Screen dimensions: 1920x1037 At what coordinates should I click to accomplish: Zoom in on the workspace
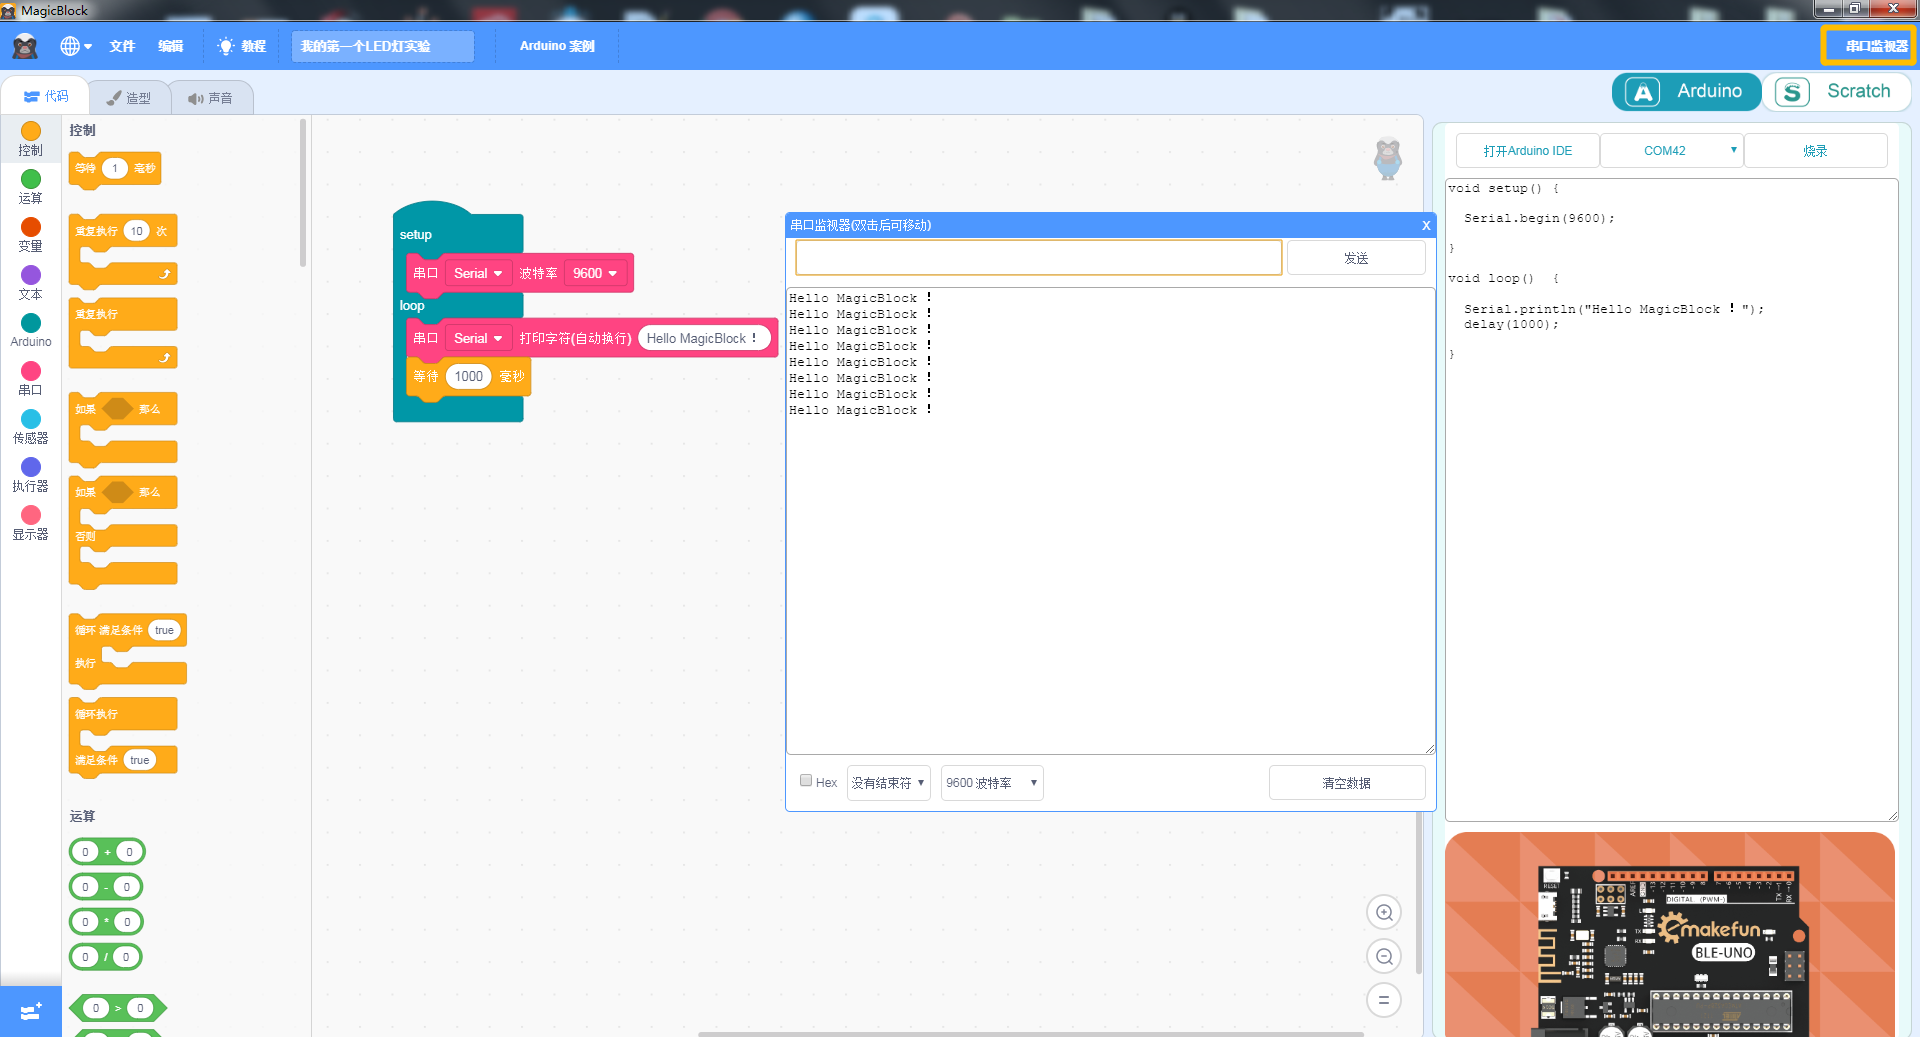1384,912
